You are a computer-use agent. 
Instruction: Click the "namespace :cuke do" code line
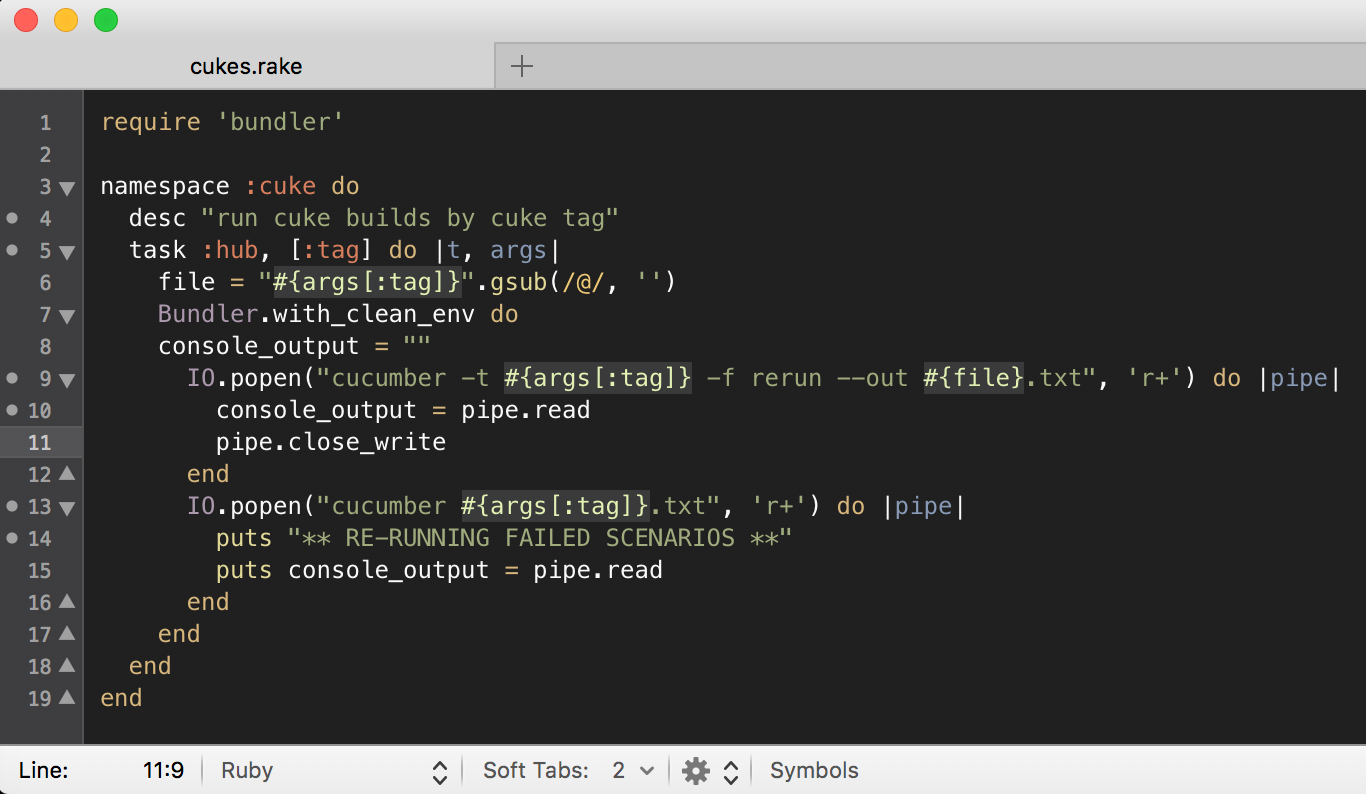(230, 186)
